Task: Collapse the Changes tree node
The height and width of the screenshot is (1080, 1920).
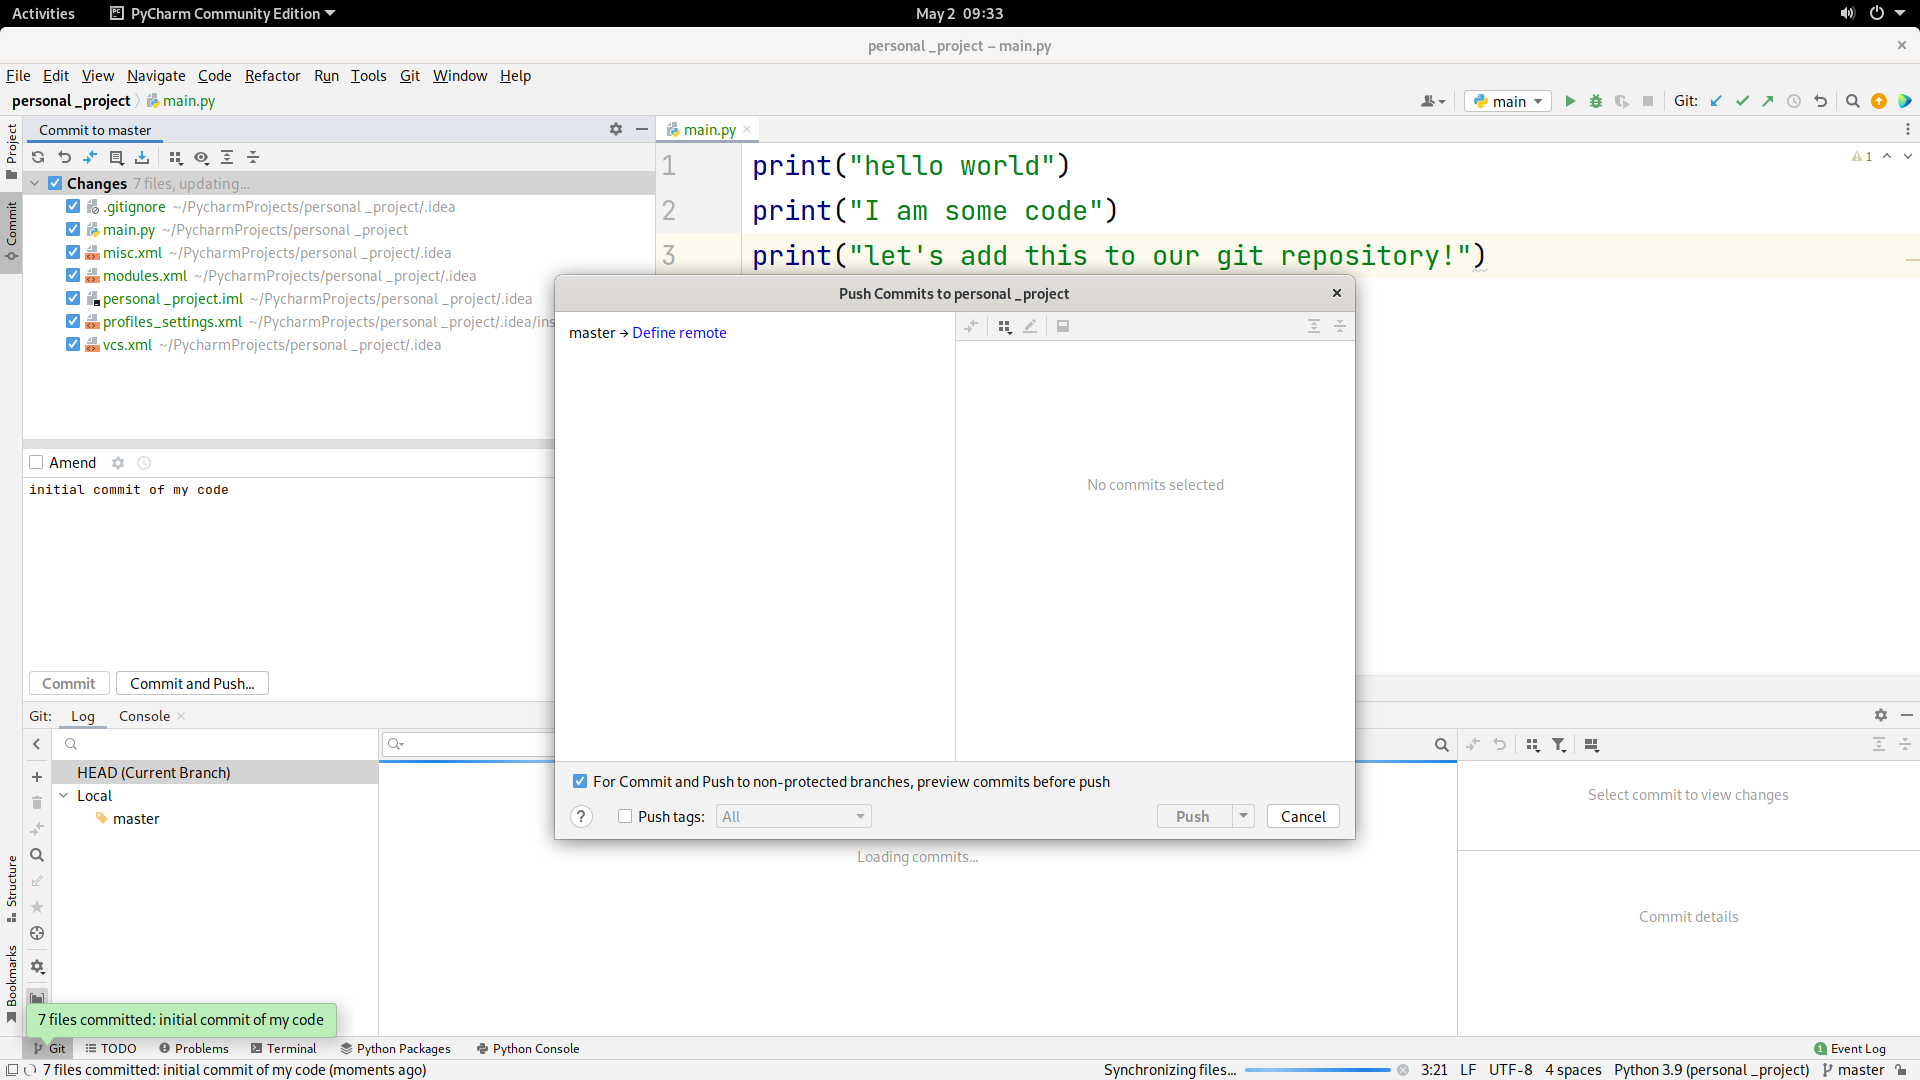Action: (35, 183)
